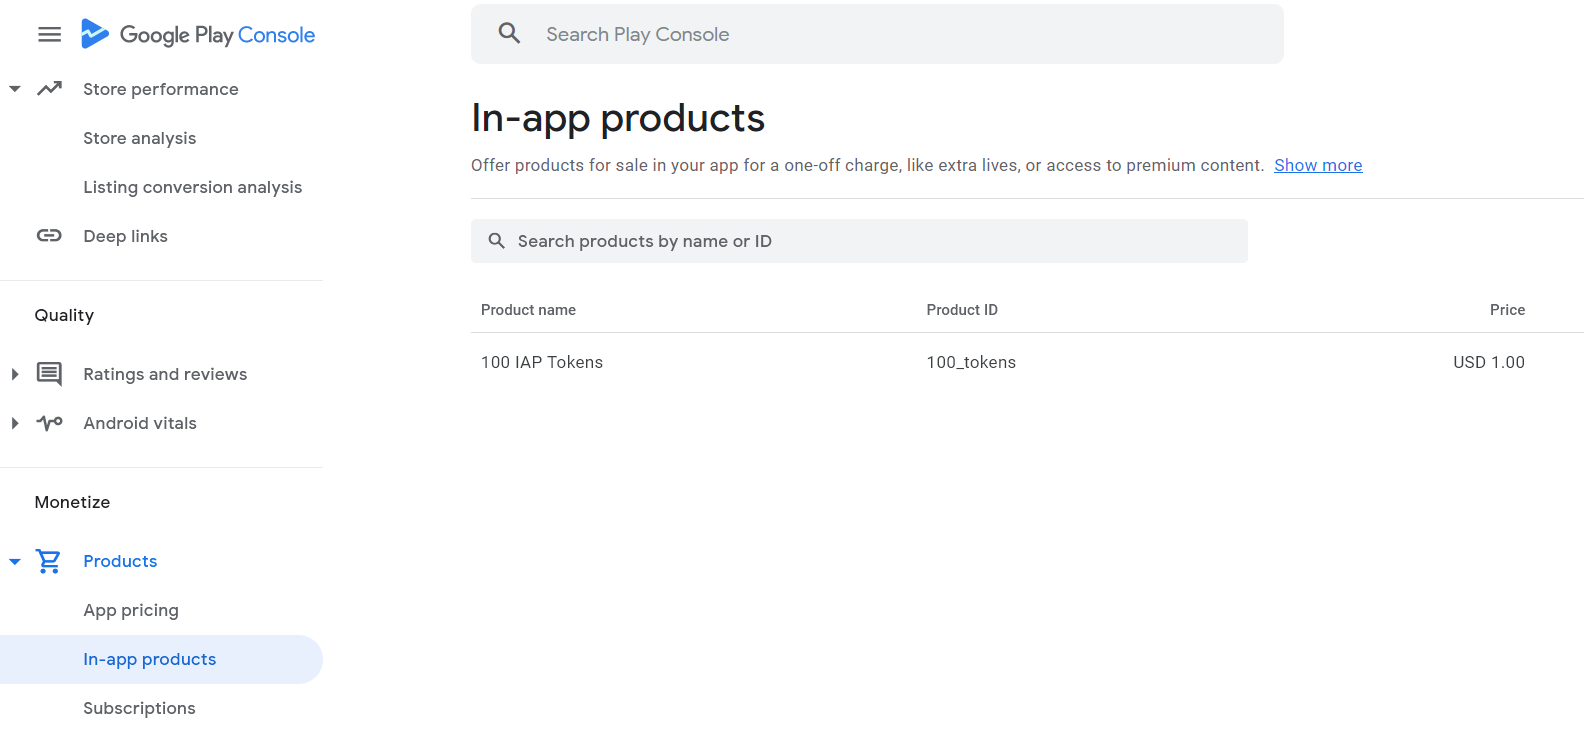
Task: Open the hamburger navigation menu
Action: [x=49, y=35]
